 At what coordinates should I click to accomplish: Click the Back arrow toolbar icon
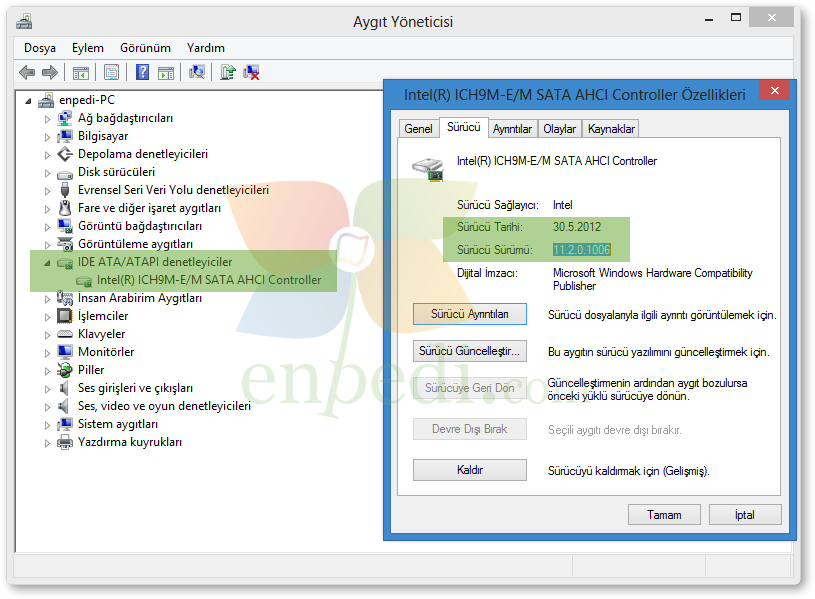point(27,72)
